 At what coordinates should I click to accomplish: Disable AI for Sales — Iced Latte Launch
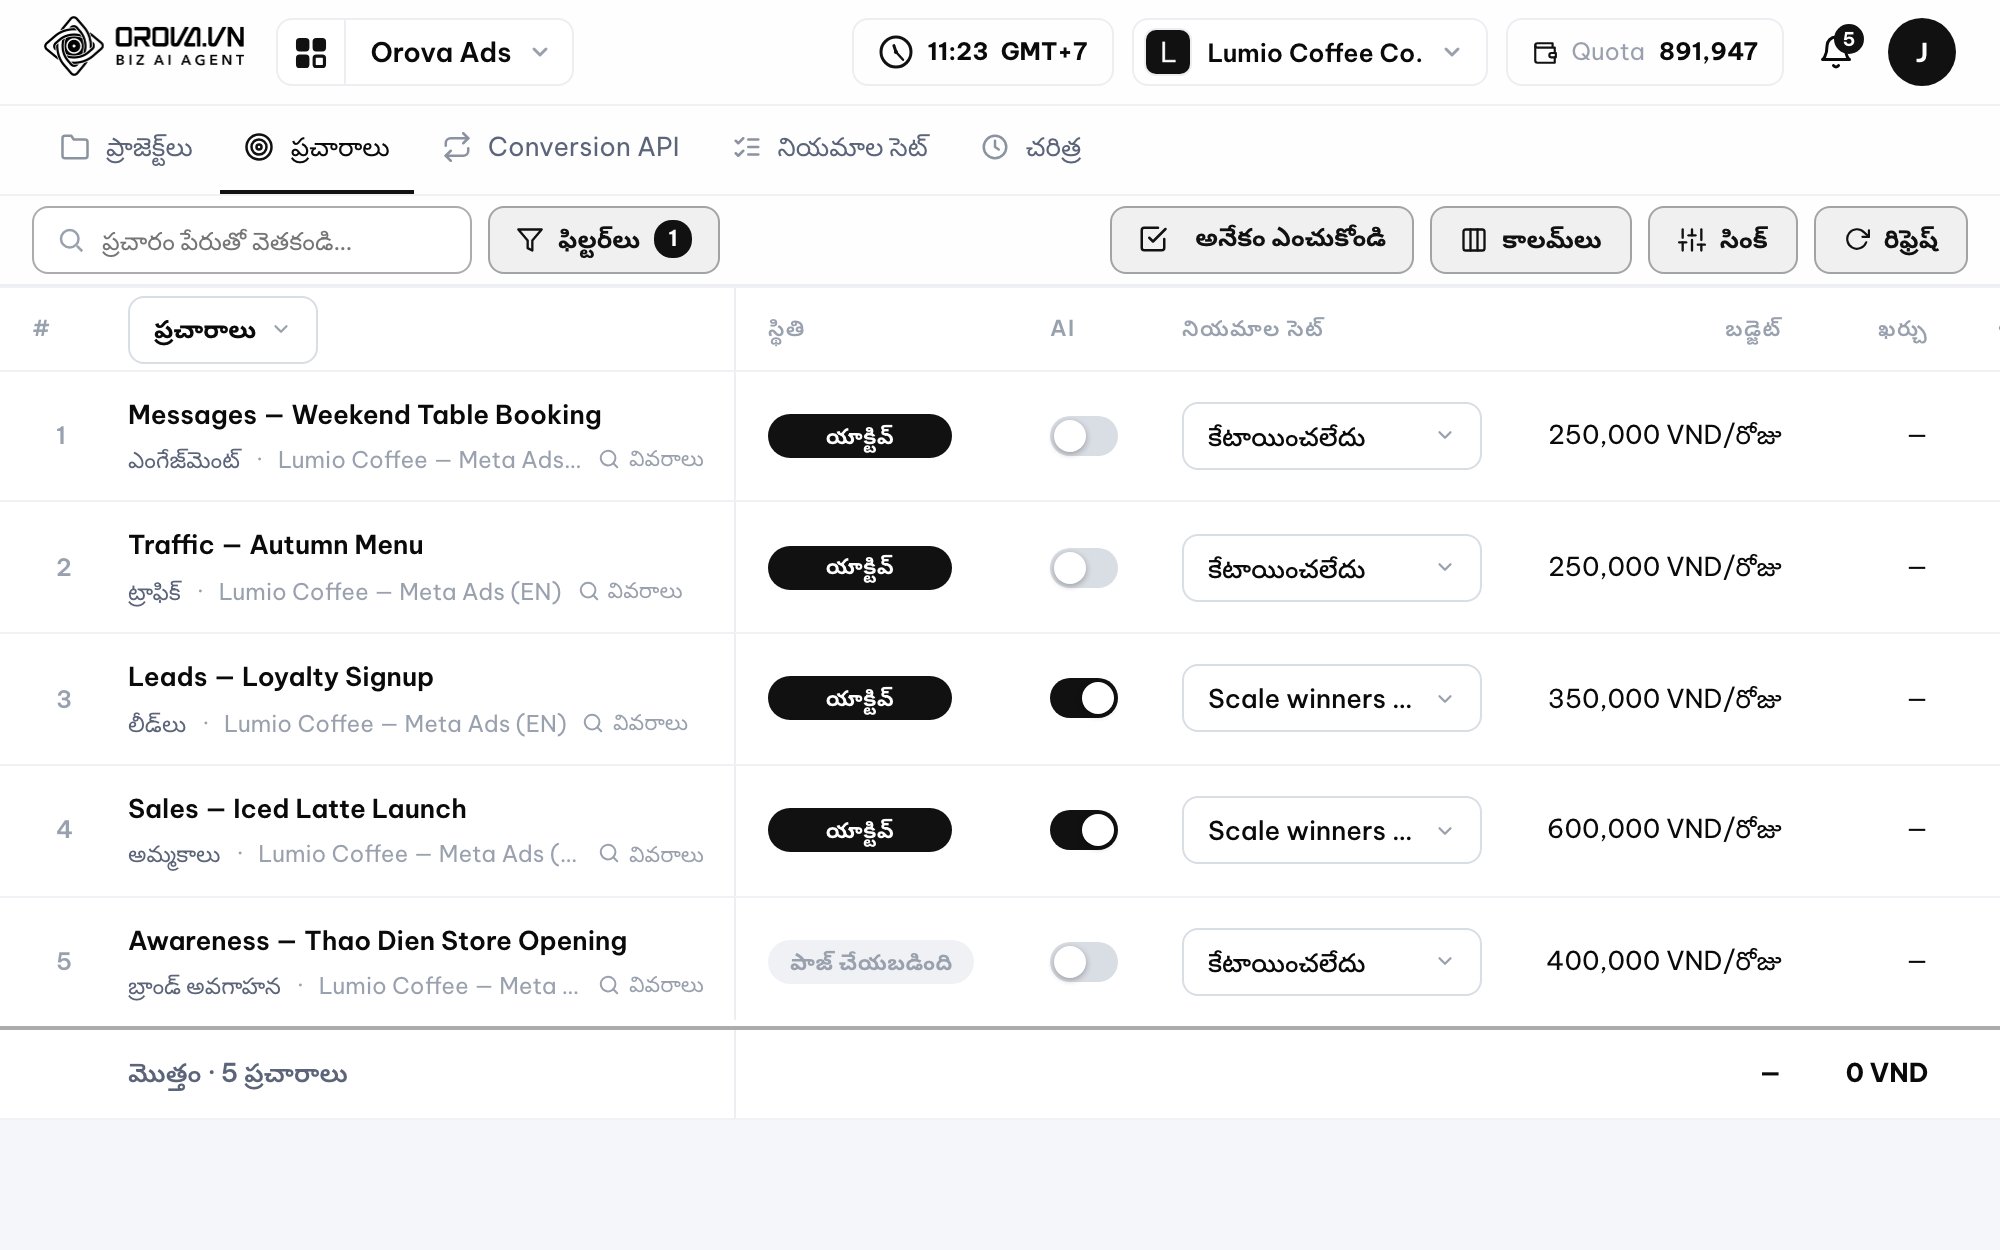point(1083,830)
